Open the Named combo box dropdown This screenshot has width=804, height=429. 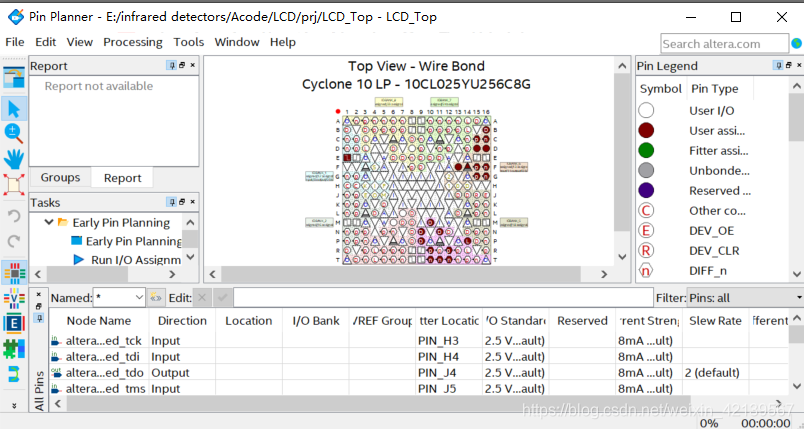click(139, 298)
